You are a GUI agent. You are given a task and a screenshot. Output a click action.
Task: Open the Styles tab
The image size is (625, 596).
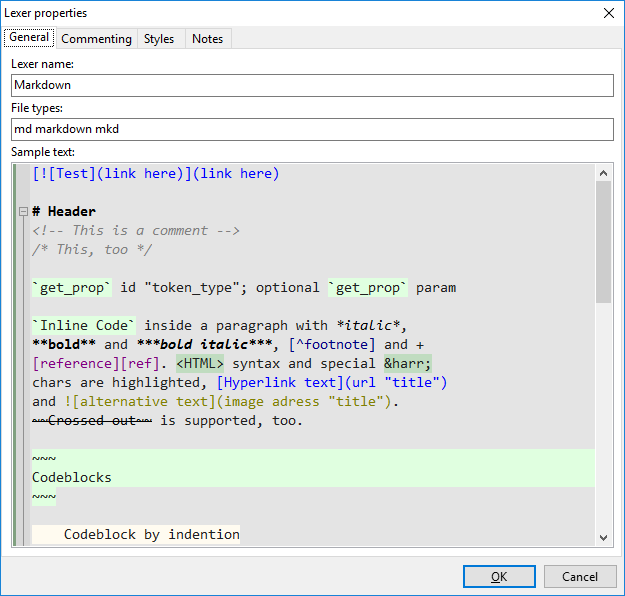[x=159, y=39]
